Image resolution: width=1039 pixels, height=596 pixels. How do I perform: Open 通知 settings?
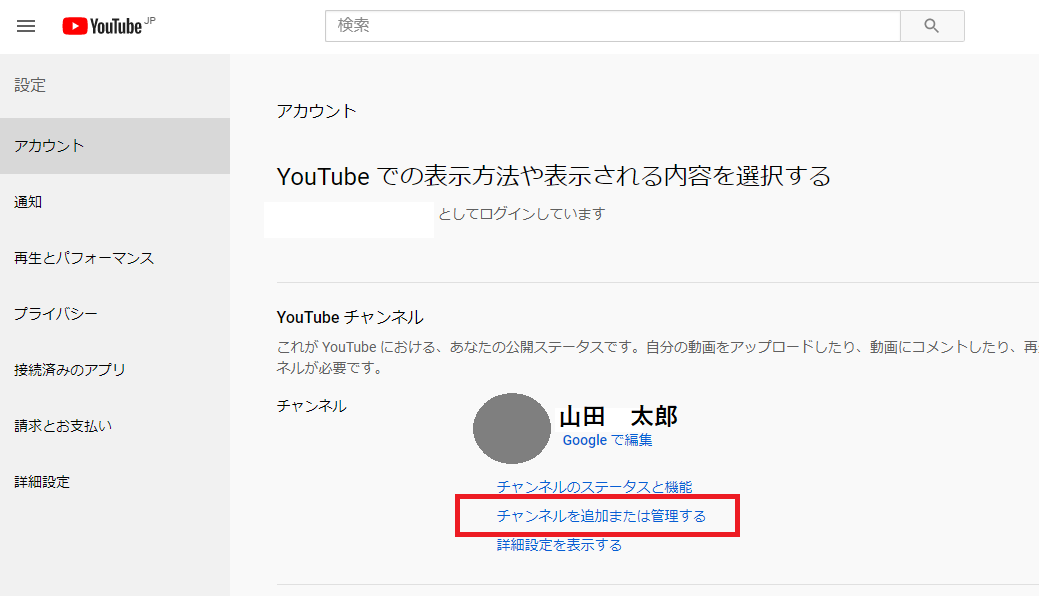click(x=115, y=202)
